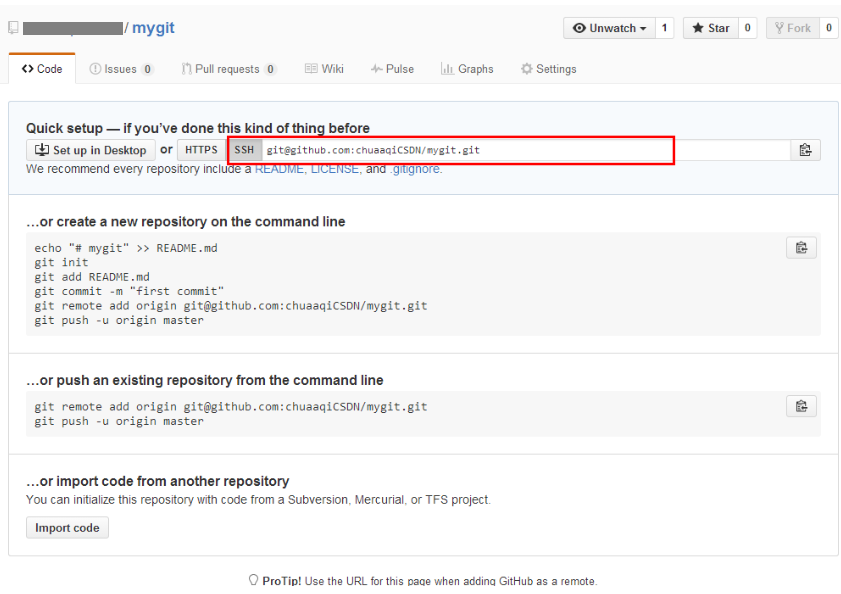
Task: Click the Pull requests count badge
Action: (x=270, y=69)
